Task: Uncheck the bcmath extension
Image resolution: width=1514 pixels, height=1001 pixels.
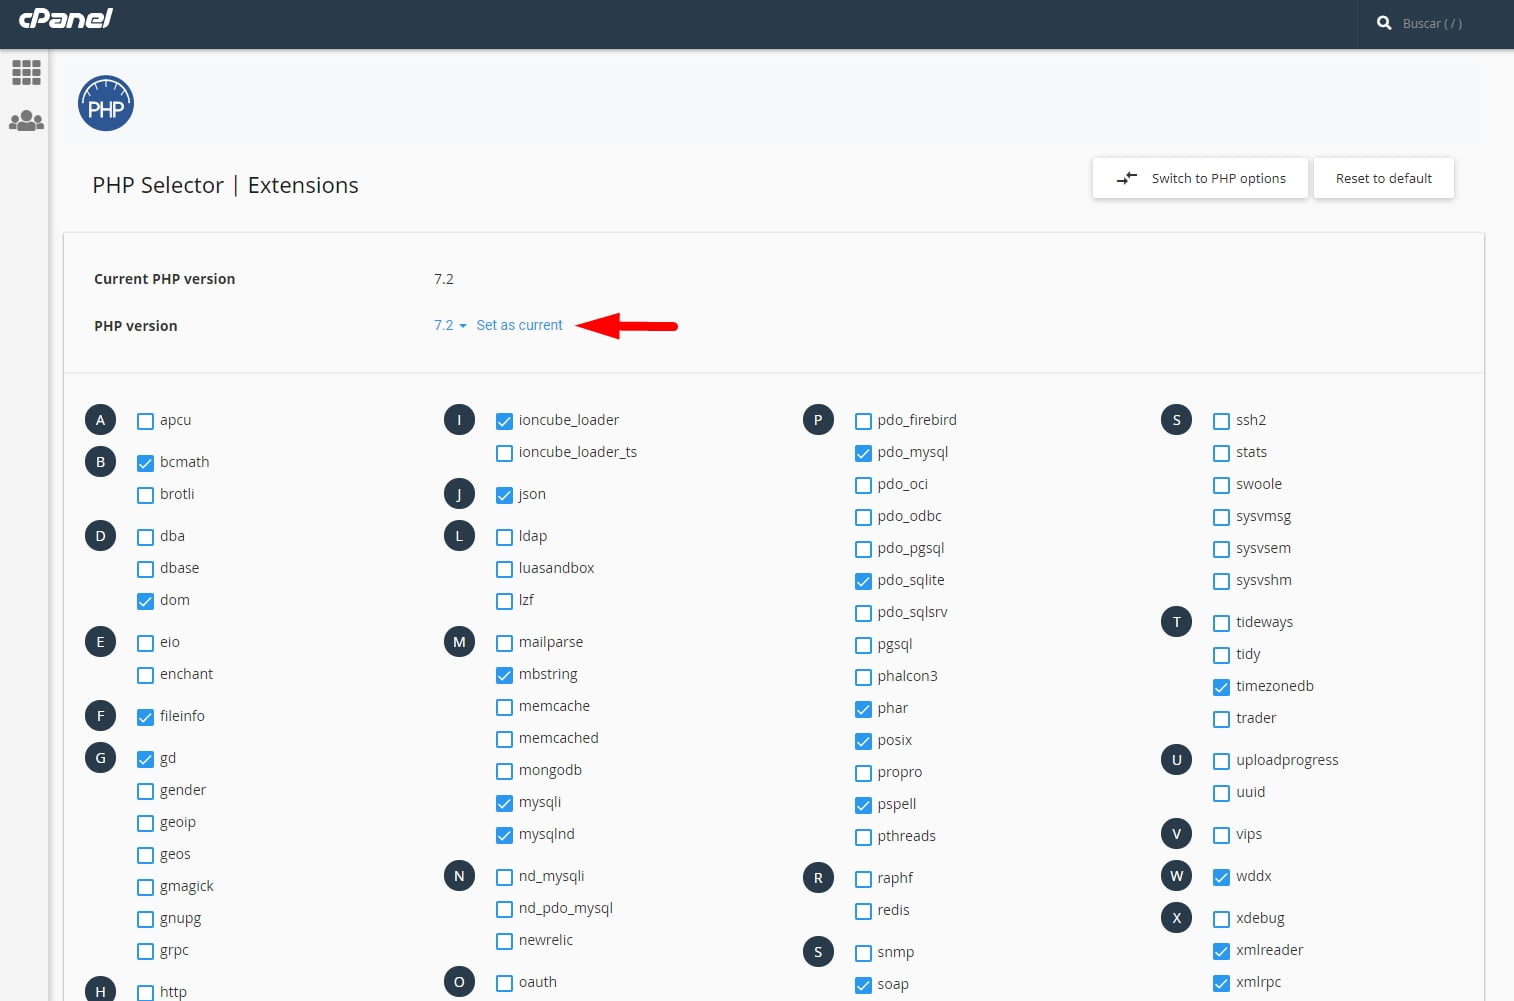Action: (145, 463)
